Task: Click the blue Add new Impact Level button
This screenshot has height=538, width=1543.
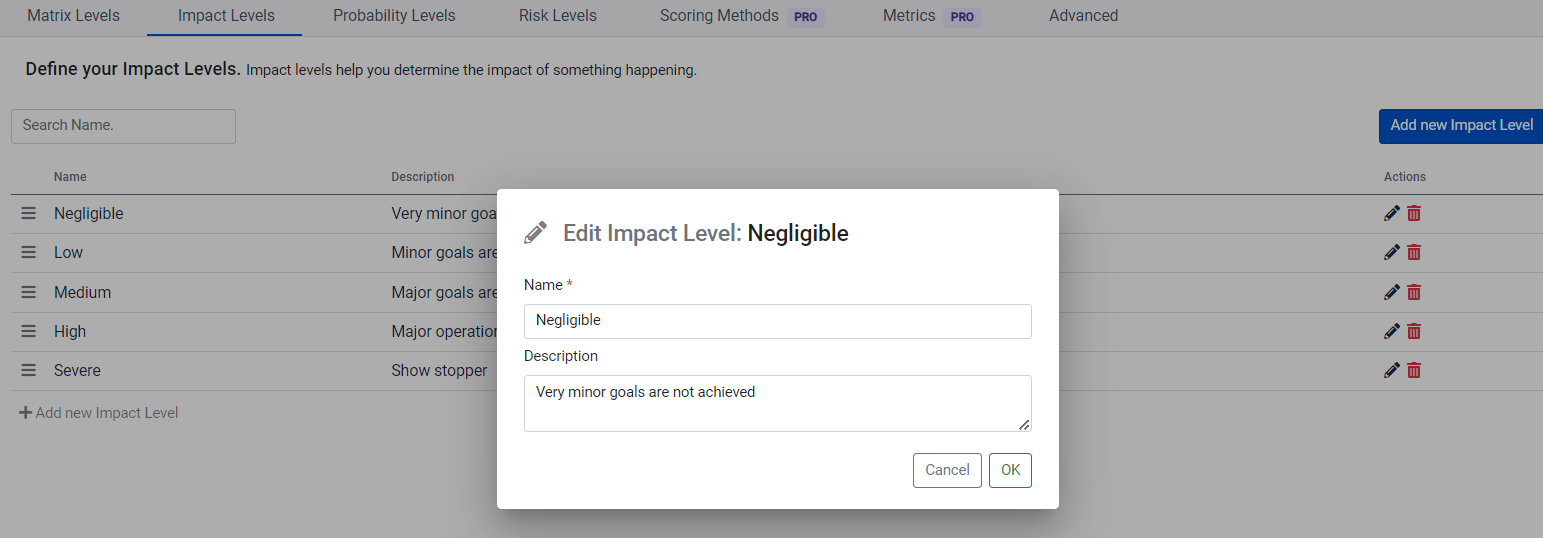Action: (1460, 126)
